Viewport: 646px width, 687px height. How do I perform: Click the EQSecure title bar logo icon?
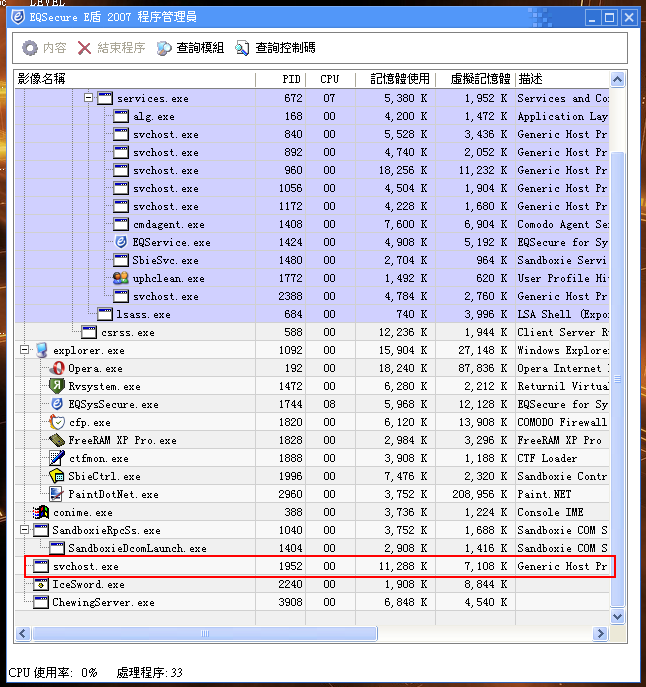tap(18, 17)
